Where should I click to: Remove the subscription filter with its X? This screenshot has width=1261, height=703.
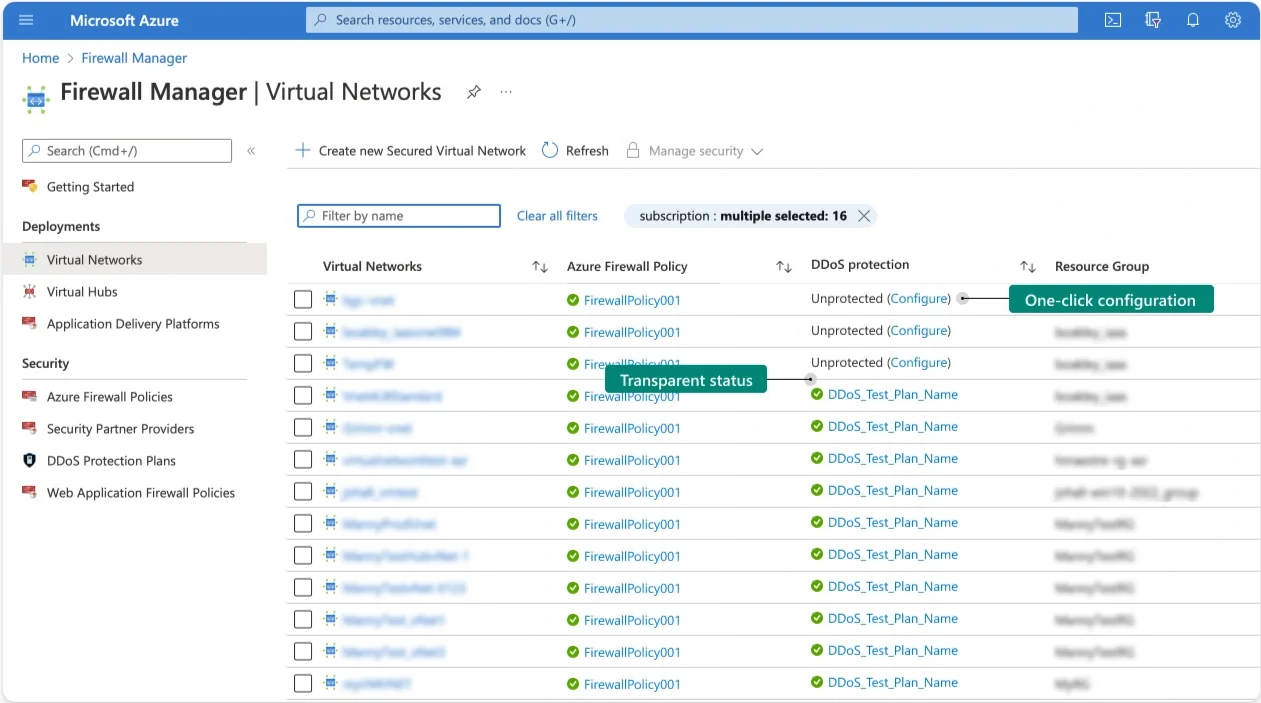864,216
